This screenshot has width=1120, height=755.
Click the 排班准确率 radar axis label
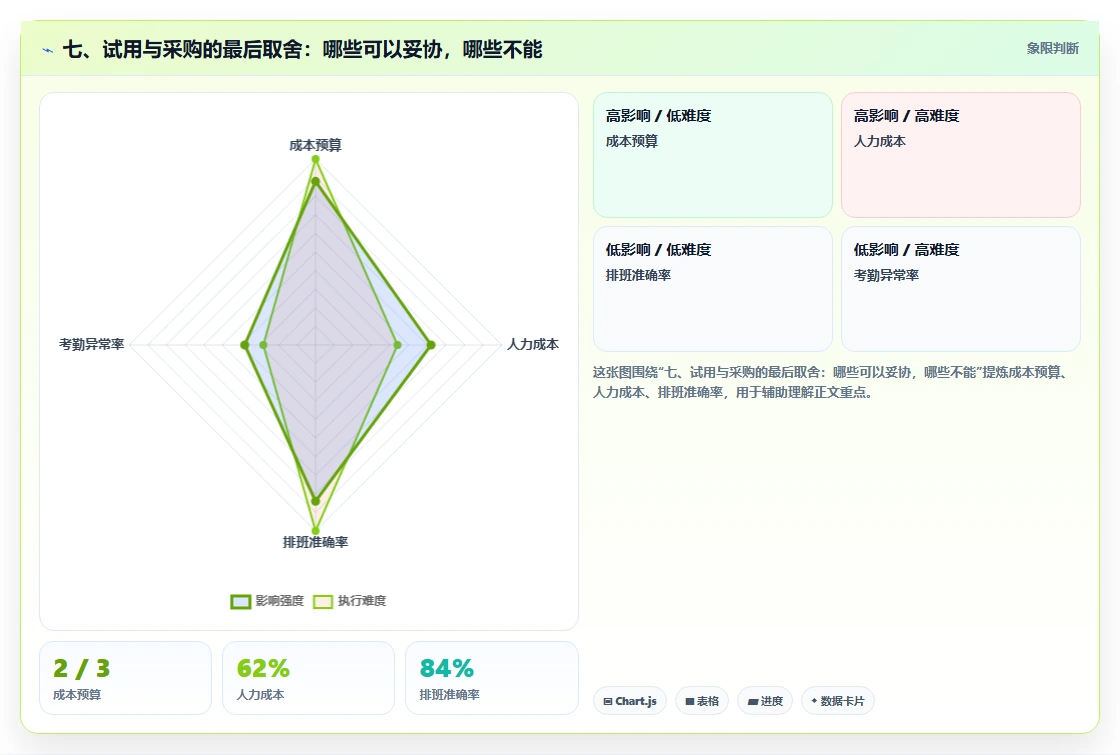click(x=315, y=542)
